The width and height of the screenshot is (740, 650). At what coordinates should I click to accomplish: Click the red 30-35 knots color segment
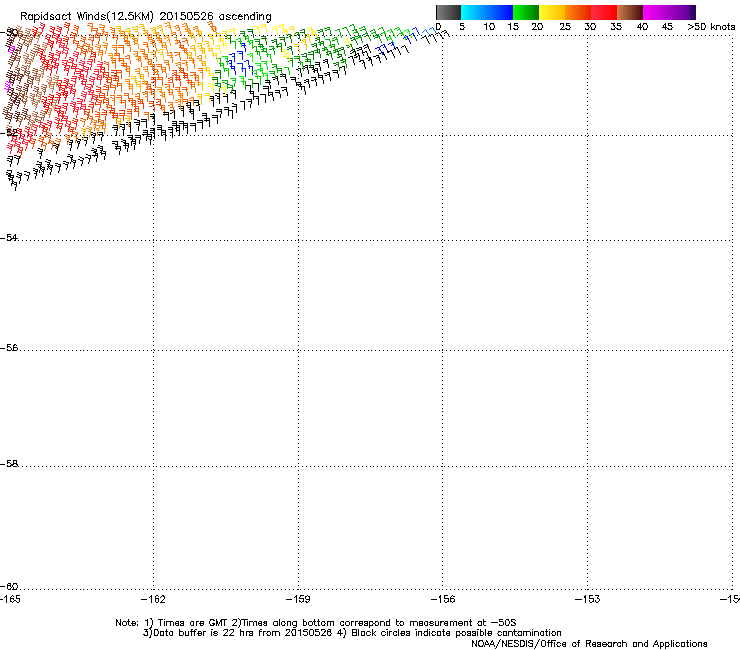[x=604, y=12]
